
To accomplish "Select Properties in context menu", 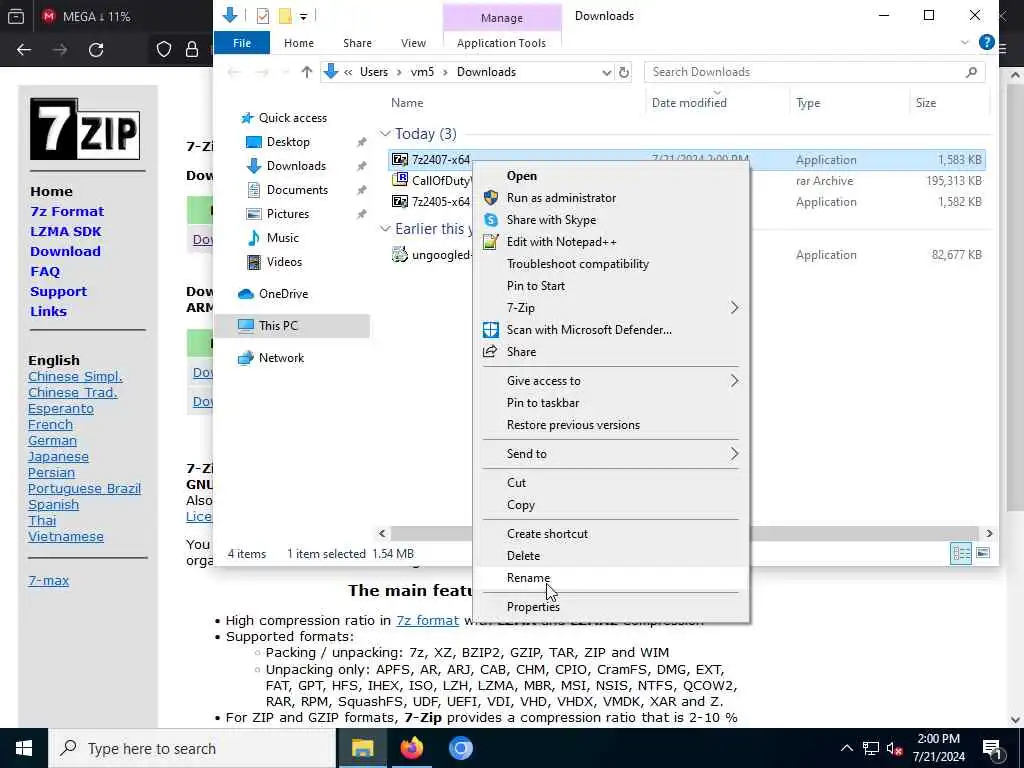I will tap(611, 607).
